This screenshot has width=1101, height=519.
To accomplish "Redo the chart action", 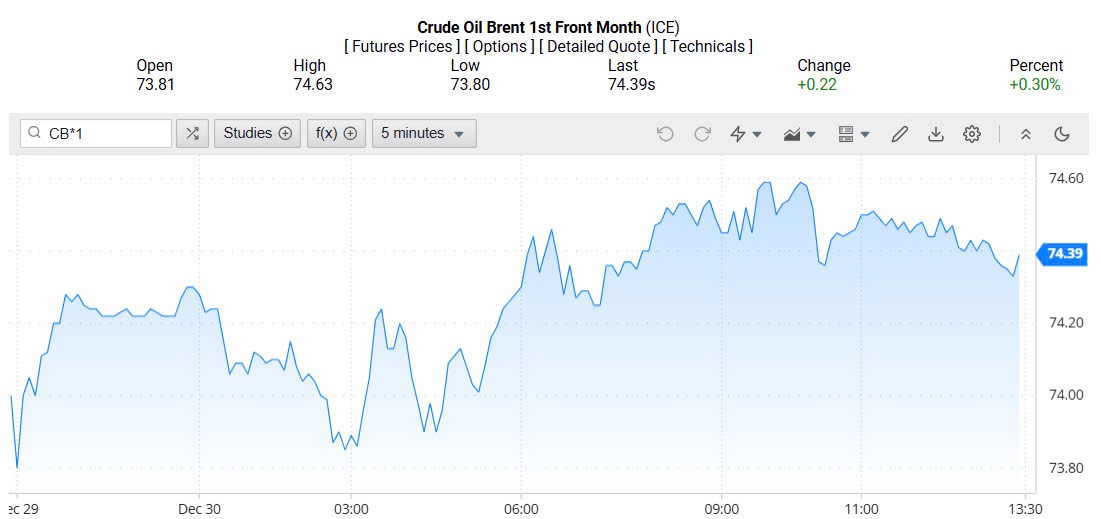I will point(702,134).
